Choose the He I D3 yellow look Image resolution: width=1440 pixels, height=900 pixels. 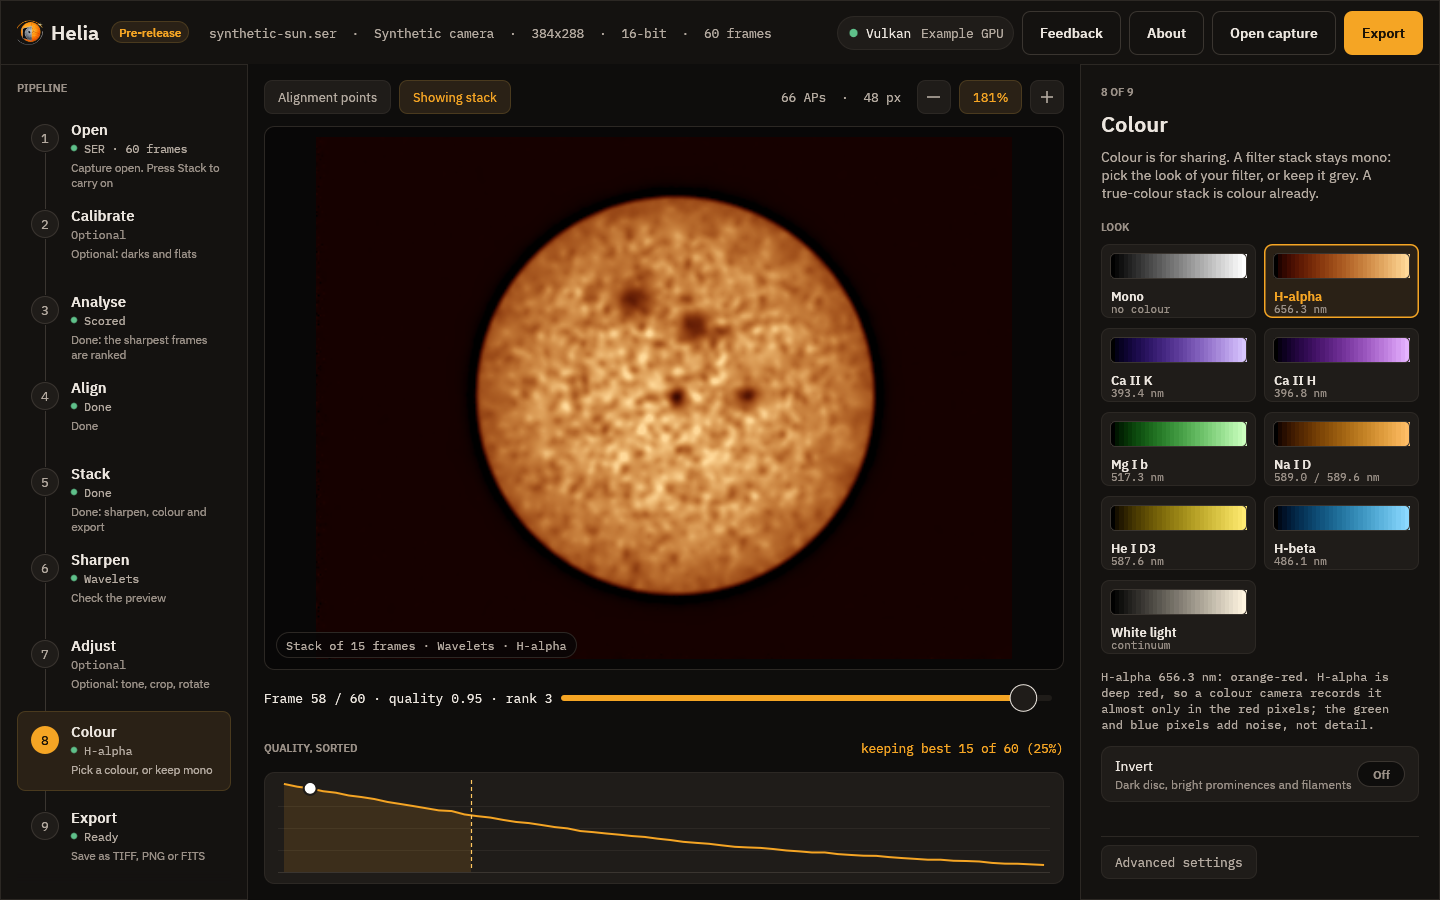[x=1178, y=533]
